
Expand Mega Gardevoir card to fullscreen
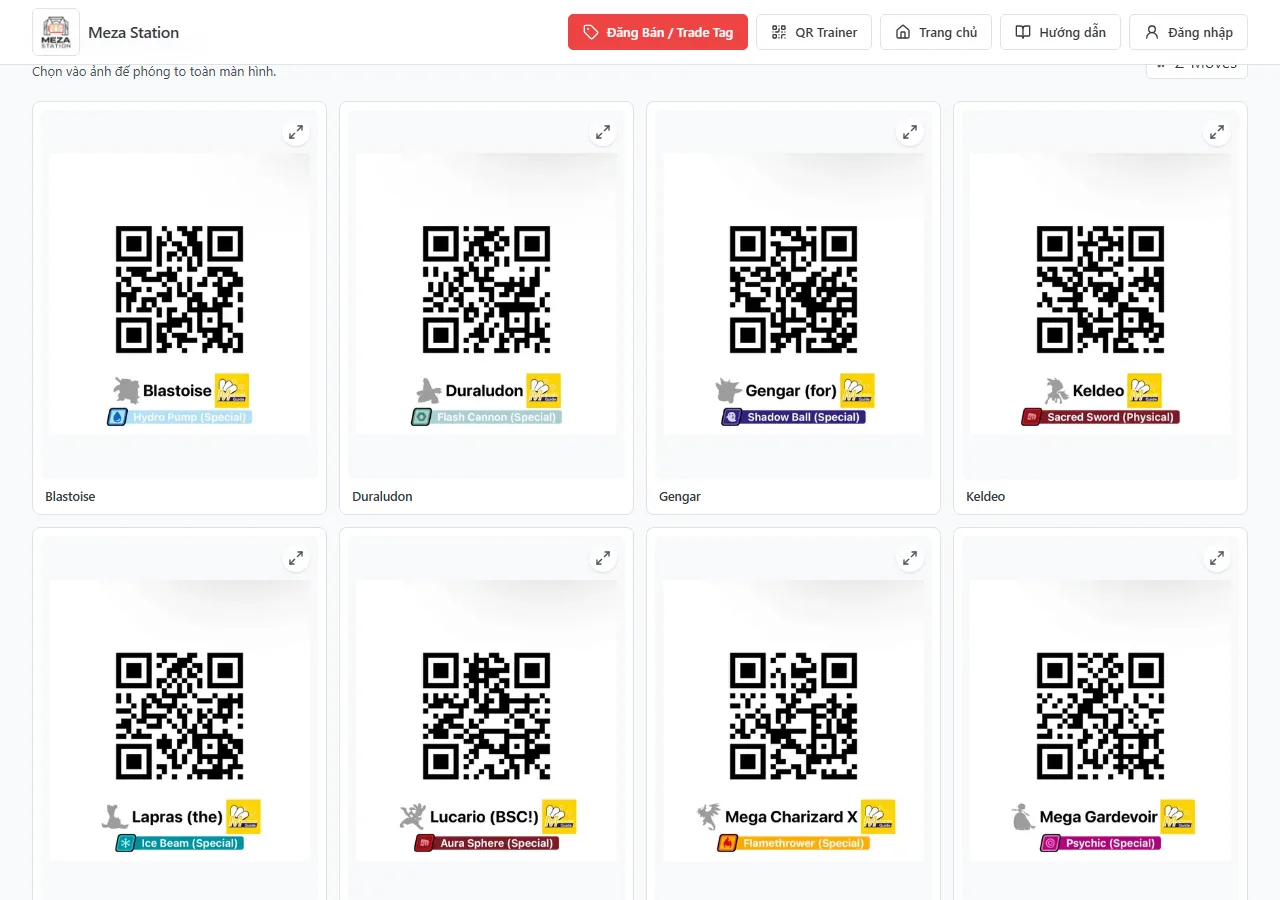tap(1217, 559)
